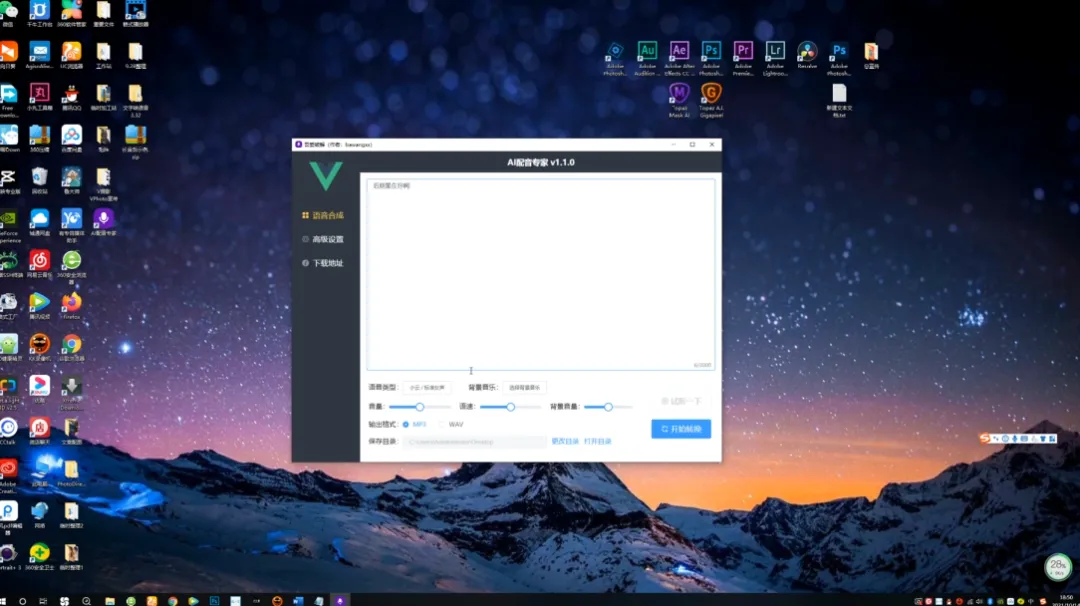Viewport: 1080px width, 606px height.
Task: Select the WAV output format radio
Action: tap(452, 424)
